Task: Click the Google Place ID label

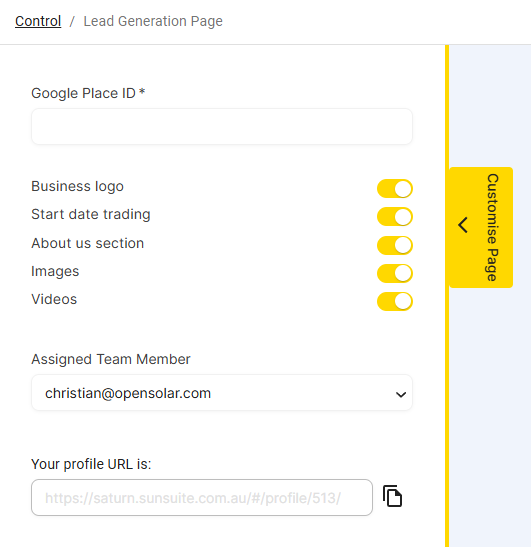Action: tap(88, 93)
